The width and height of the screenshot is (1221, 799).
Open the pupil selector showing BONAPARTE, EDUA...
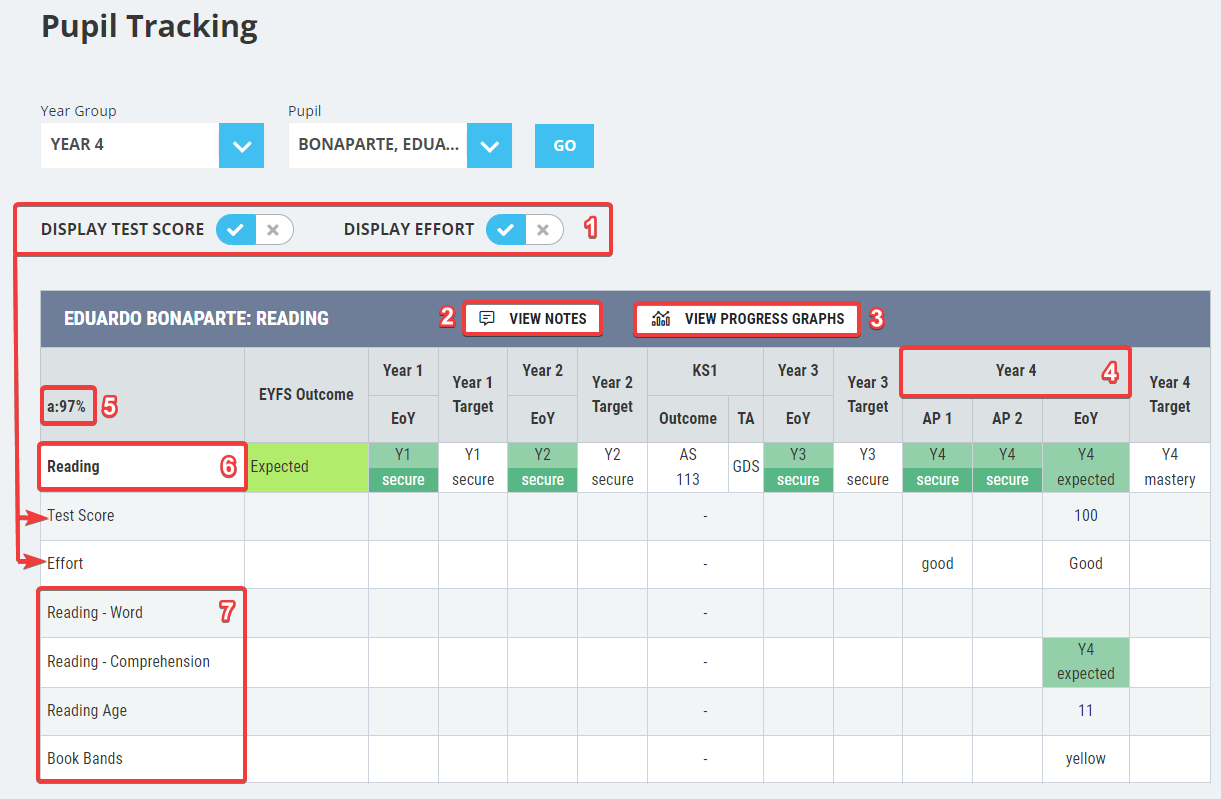tap(489, 145)
